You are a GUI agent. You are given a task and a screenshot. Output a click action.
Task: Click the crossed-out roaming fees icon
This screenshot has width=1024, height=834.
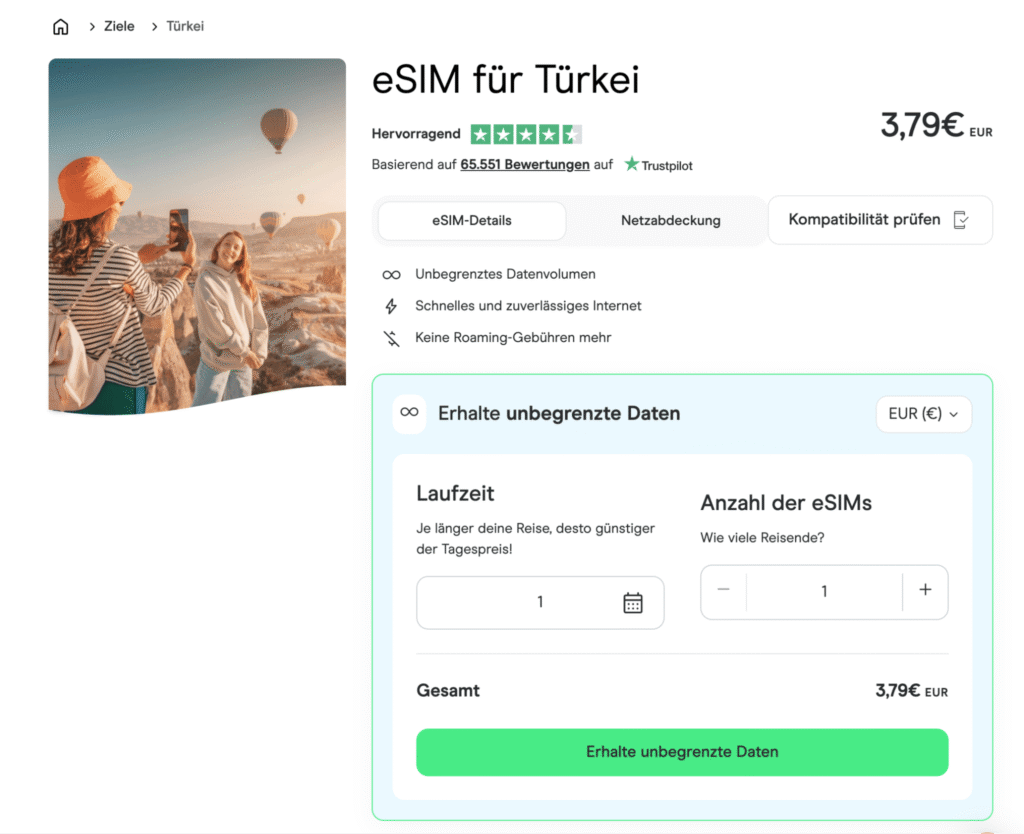click(x=393, y=337)
